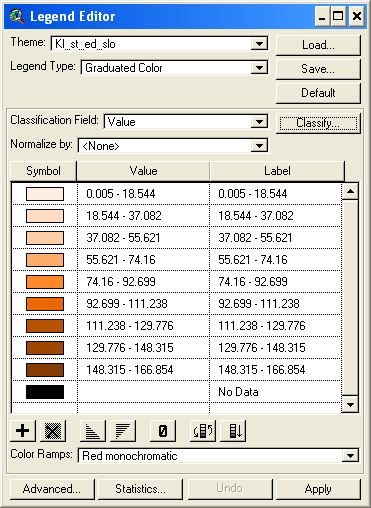Click the Legend Editor title bar icon
The image size is (371, 508).
[17, 16]
